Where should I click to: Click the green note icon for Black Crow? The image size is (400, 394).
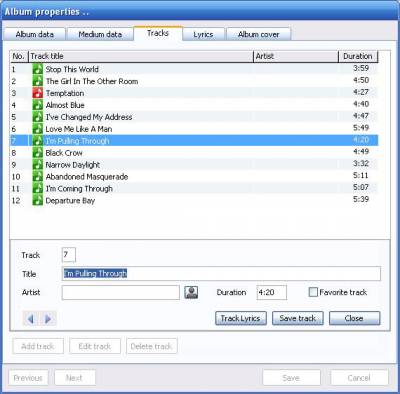pyautogui.click(x=38, y=153)
